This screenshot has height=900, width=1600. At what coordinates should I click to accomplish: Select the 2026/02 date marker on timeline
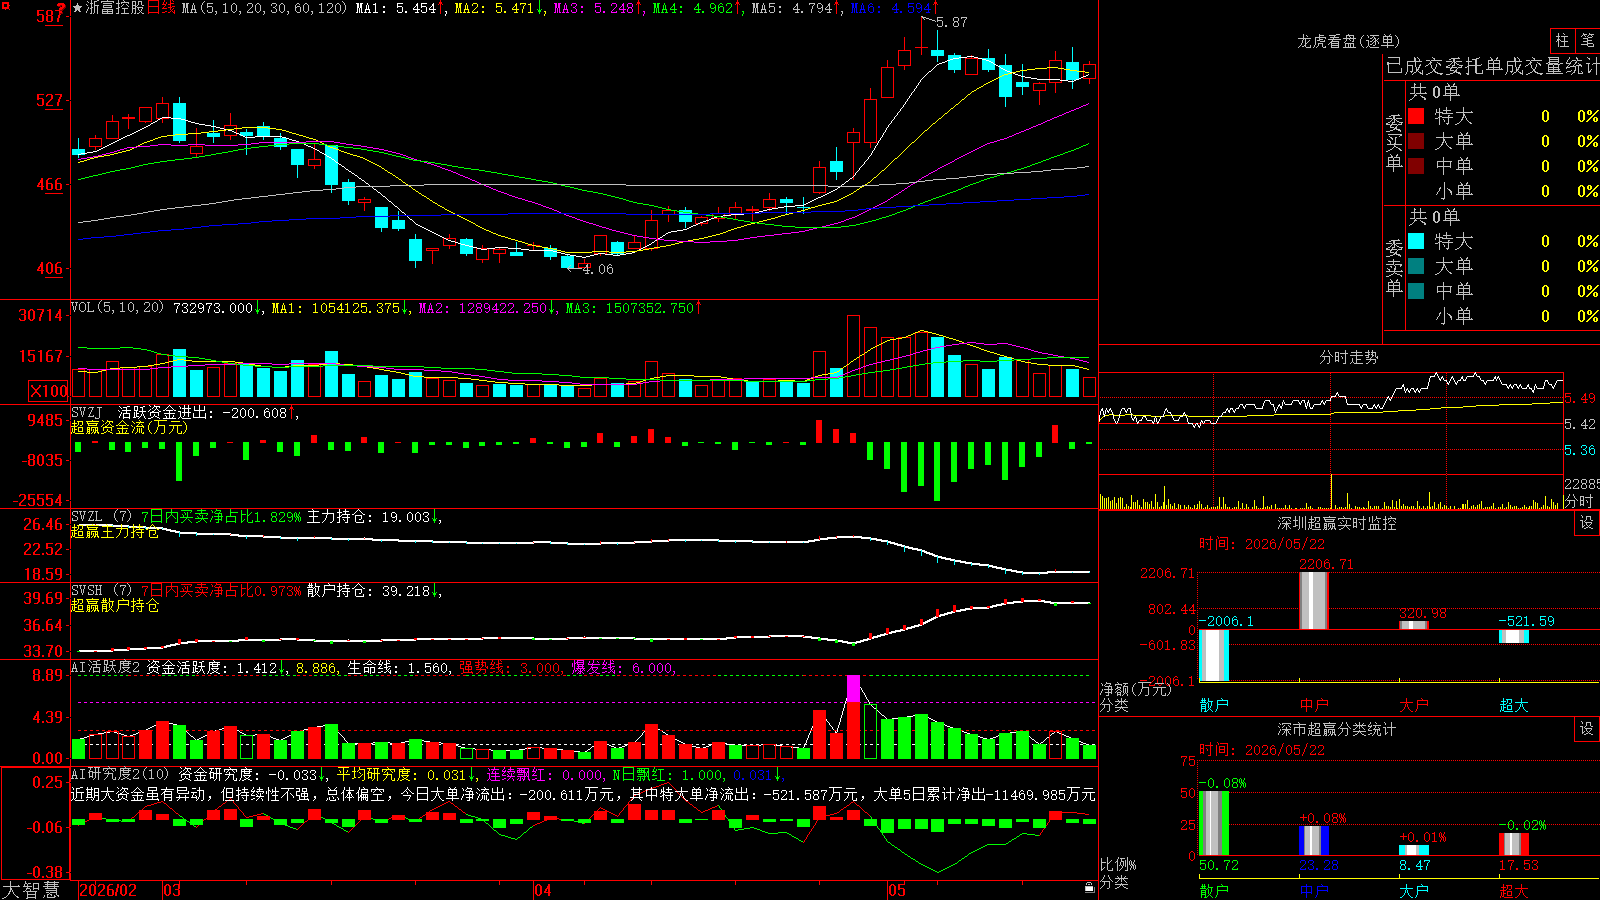(107, 890)
